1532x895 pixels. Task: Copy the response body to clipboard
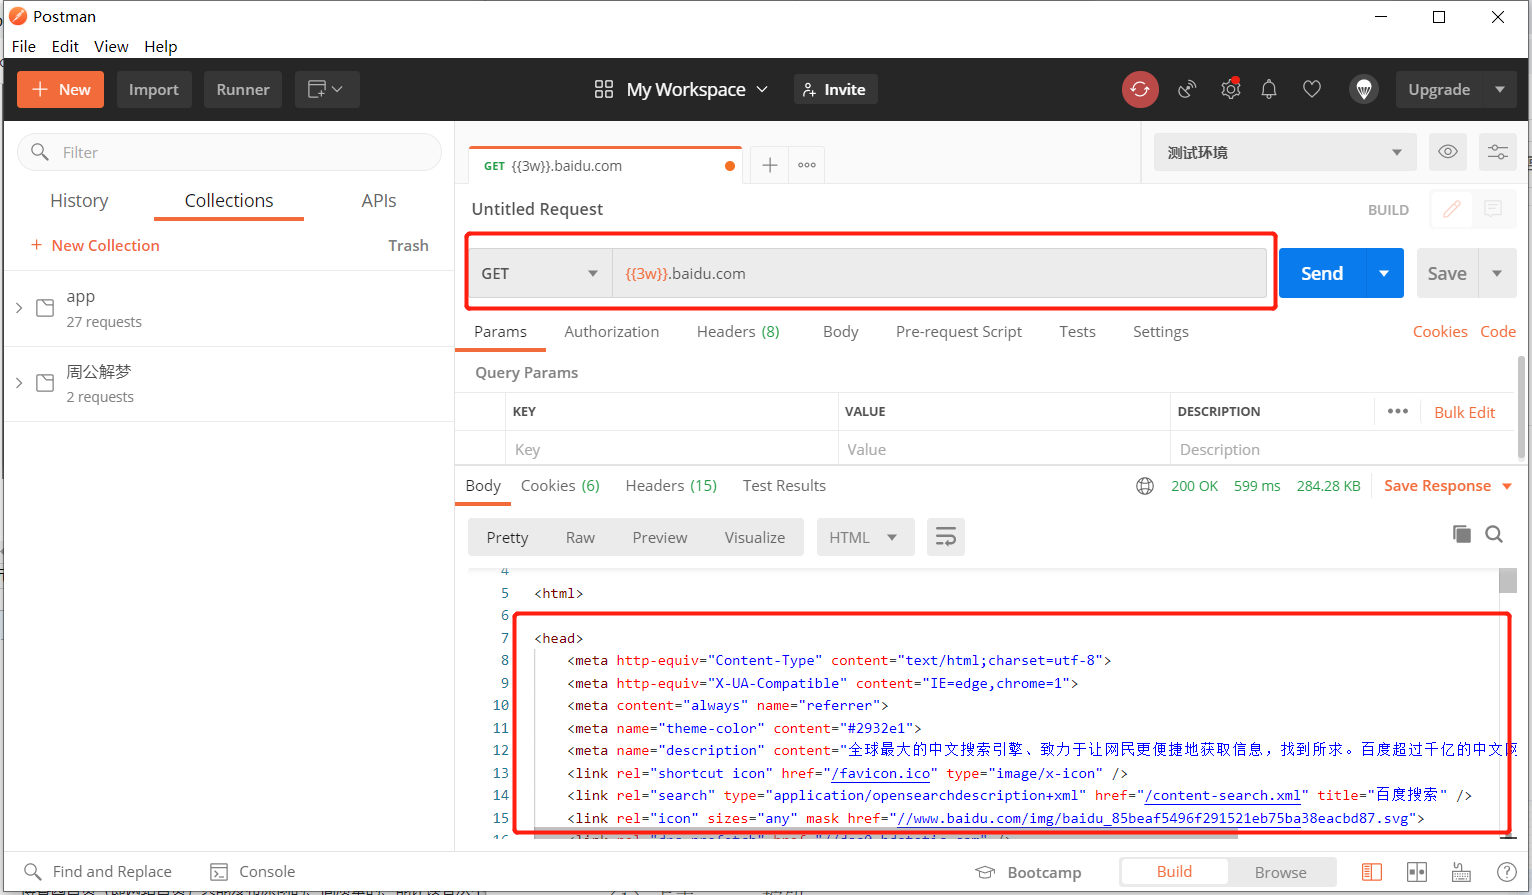[x=1462, y=534]
